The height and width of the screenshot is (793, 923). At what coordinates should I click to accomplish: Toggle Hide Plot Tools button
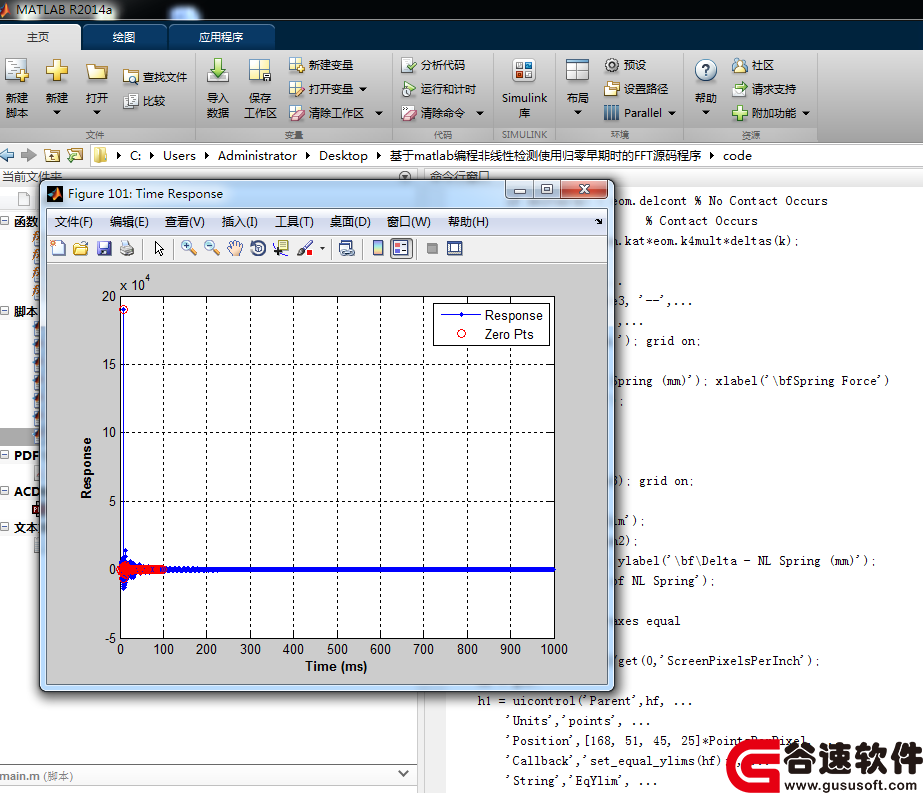click(432, 248)
